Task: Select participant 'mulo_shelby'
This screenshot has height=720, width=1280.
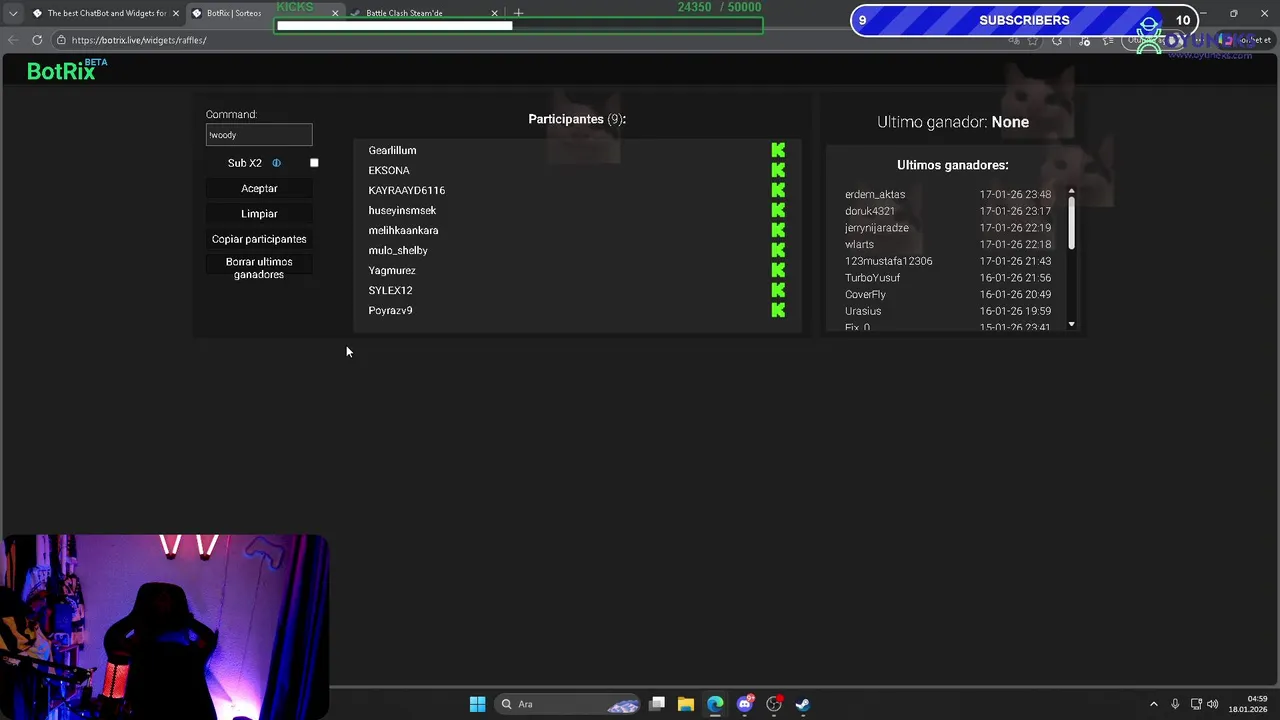Action: [x=398, y=250]
